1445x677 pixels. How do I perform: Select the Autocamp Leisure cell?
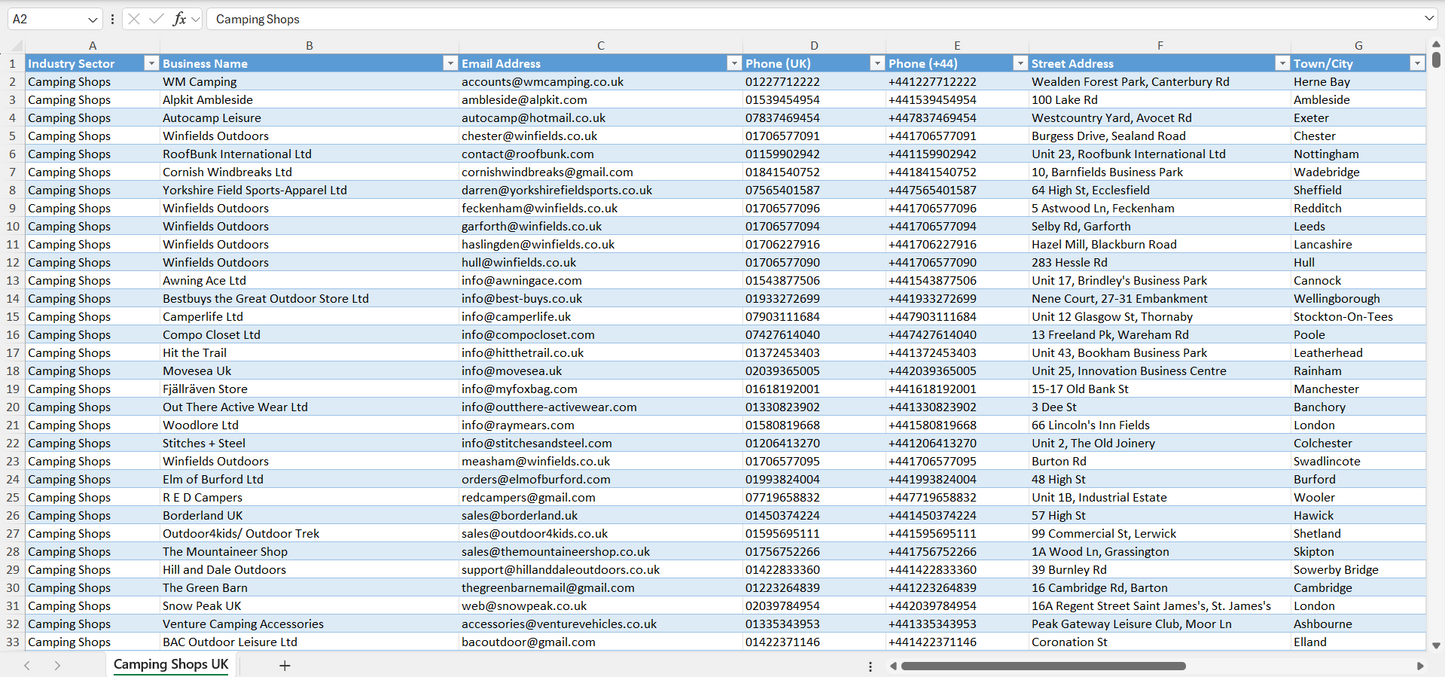point(309,118)
